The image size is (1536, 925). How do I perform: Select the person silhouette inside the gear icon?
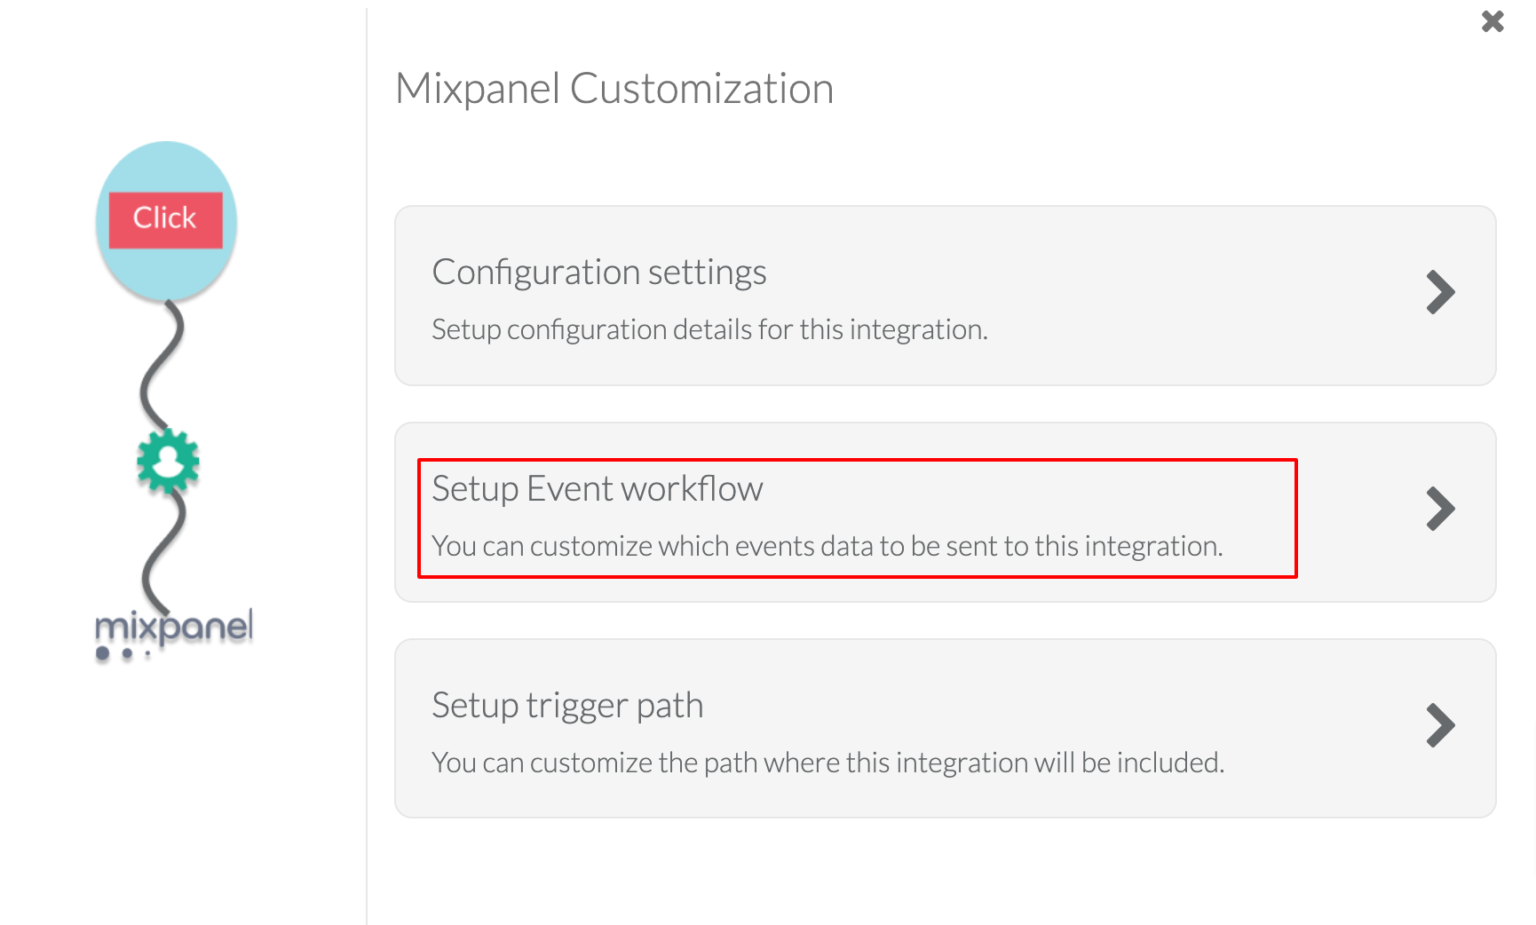click(x=168, y=460)
